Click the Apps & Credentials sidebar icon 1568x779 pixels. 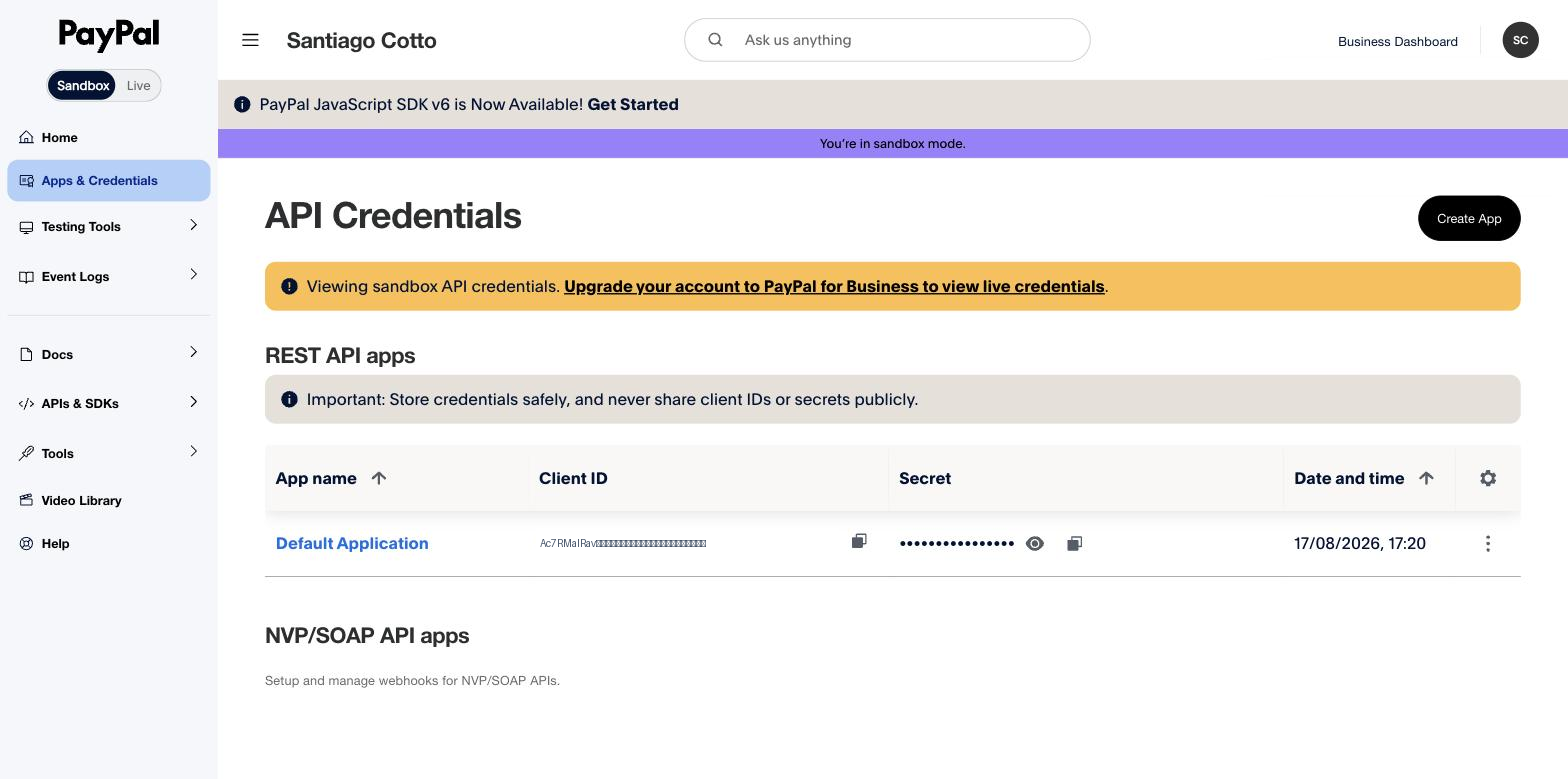27,181
